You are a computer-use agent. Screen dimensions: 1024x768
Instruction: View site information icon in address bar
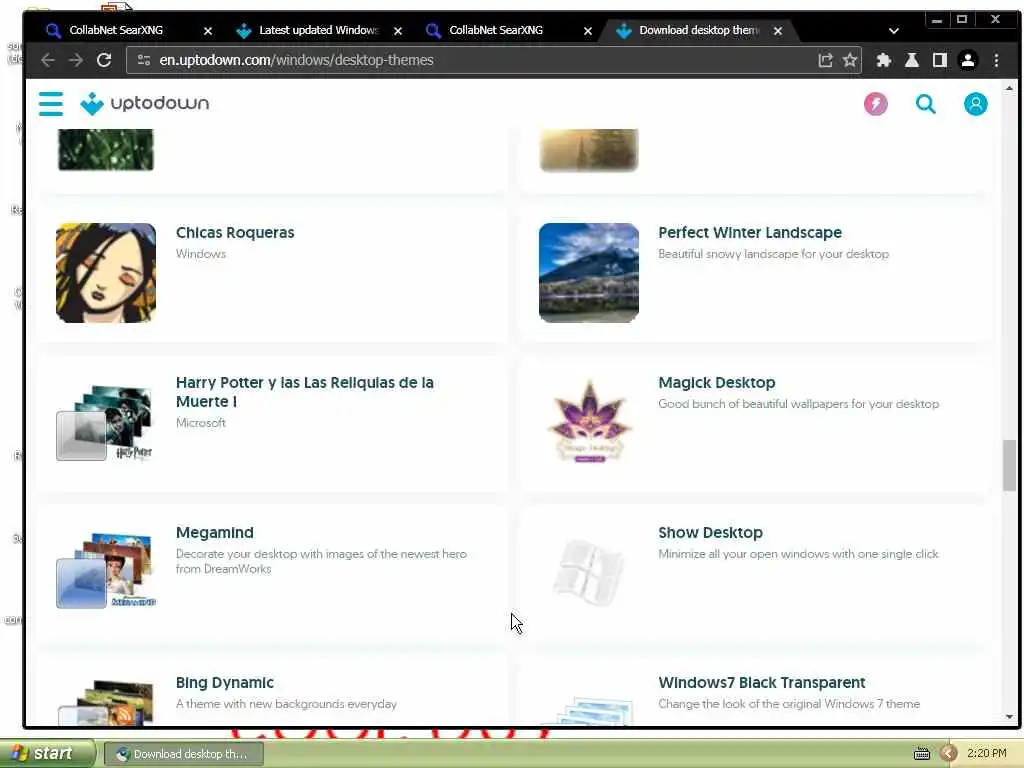144,60
